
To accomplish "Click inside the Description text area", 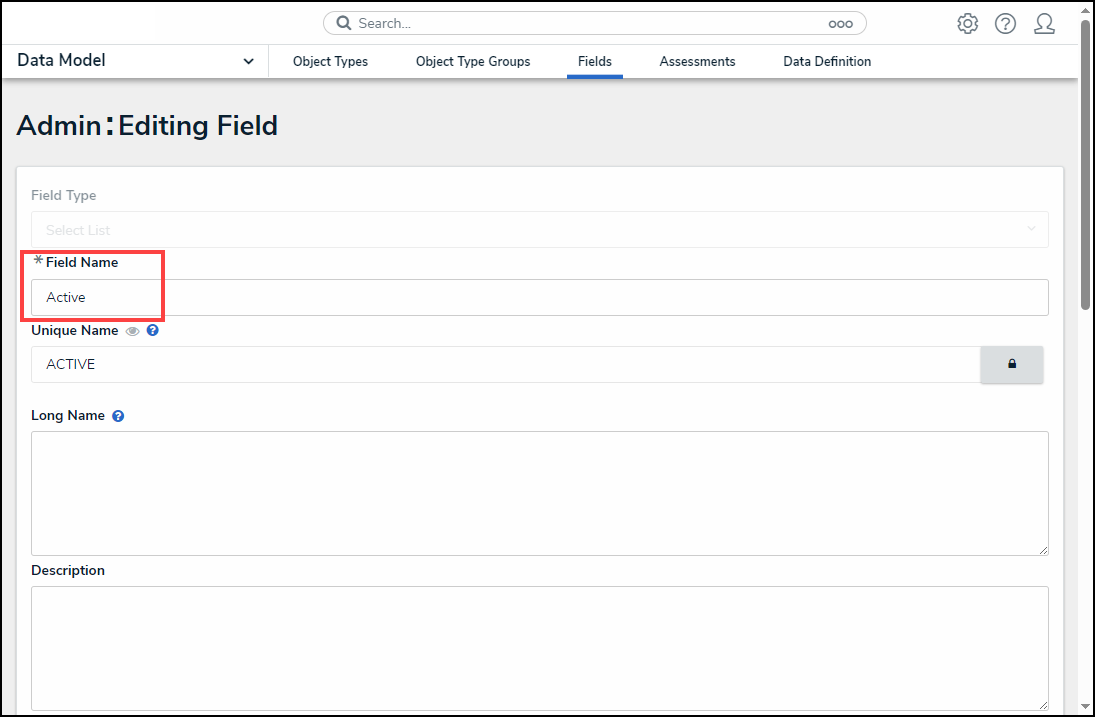I will coord(539,648).
